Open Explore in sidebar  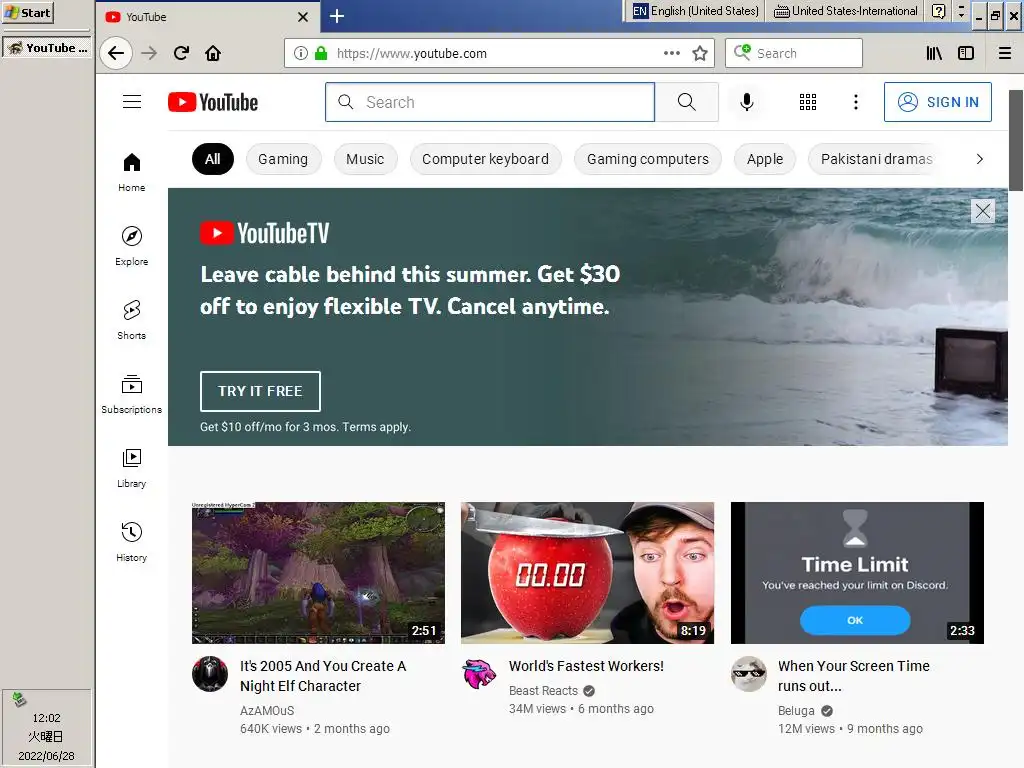tap(132, 246)
